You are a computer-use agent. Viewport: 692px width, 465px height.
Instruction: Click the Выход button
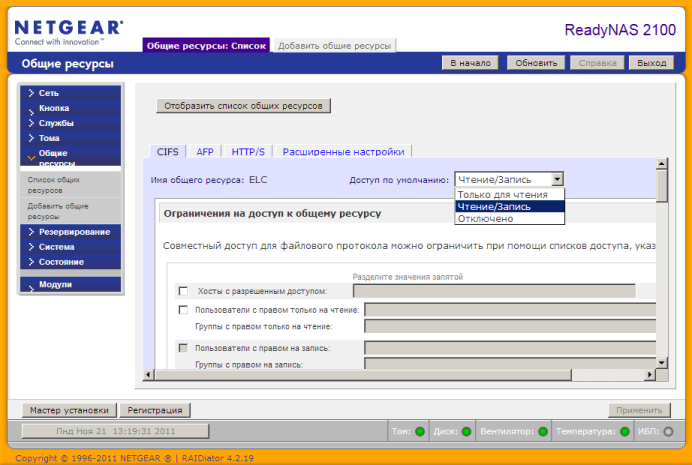(651, 63)
